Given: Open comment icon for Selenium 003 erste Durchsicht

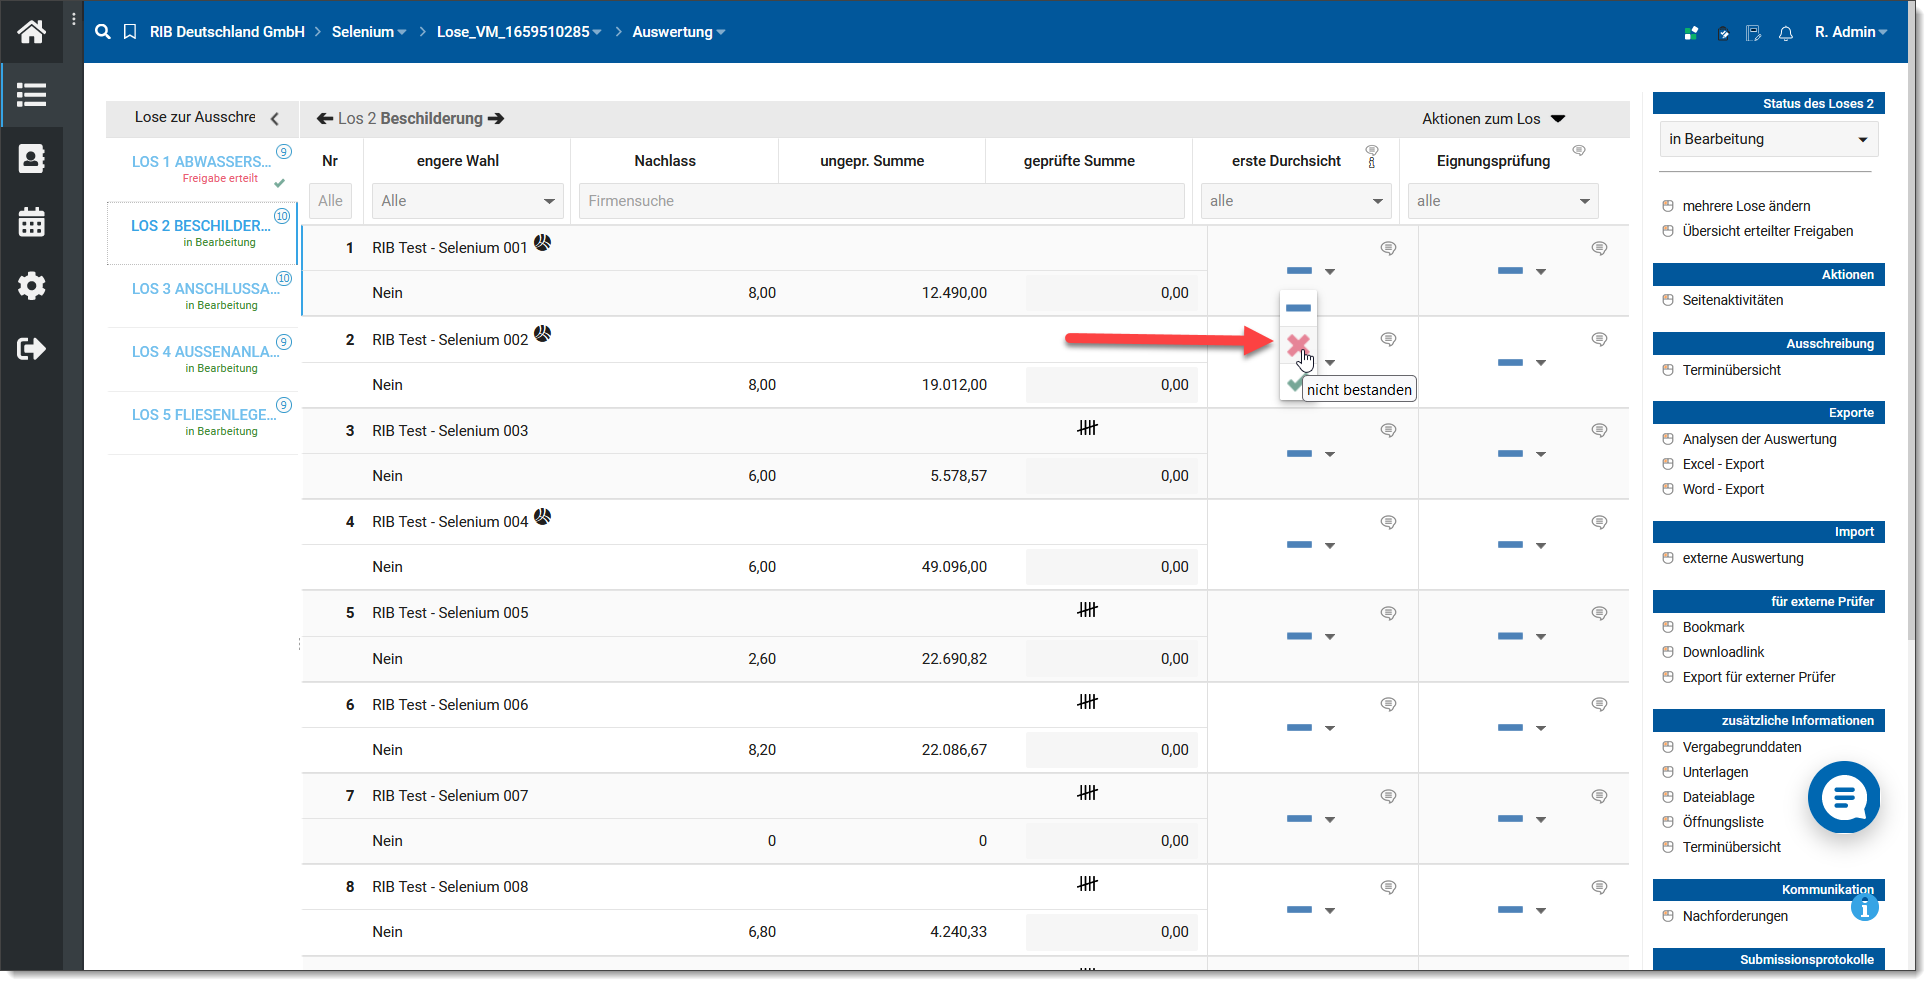Looking at the screenshot, I should click(x=1388, y=431).
